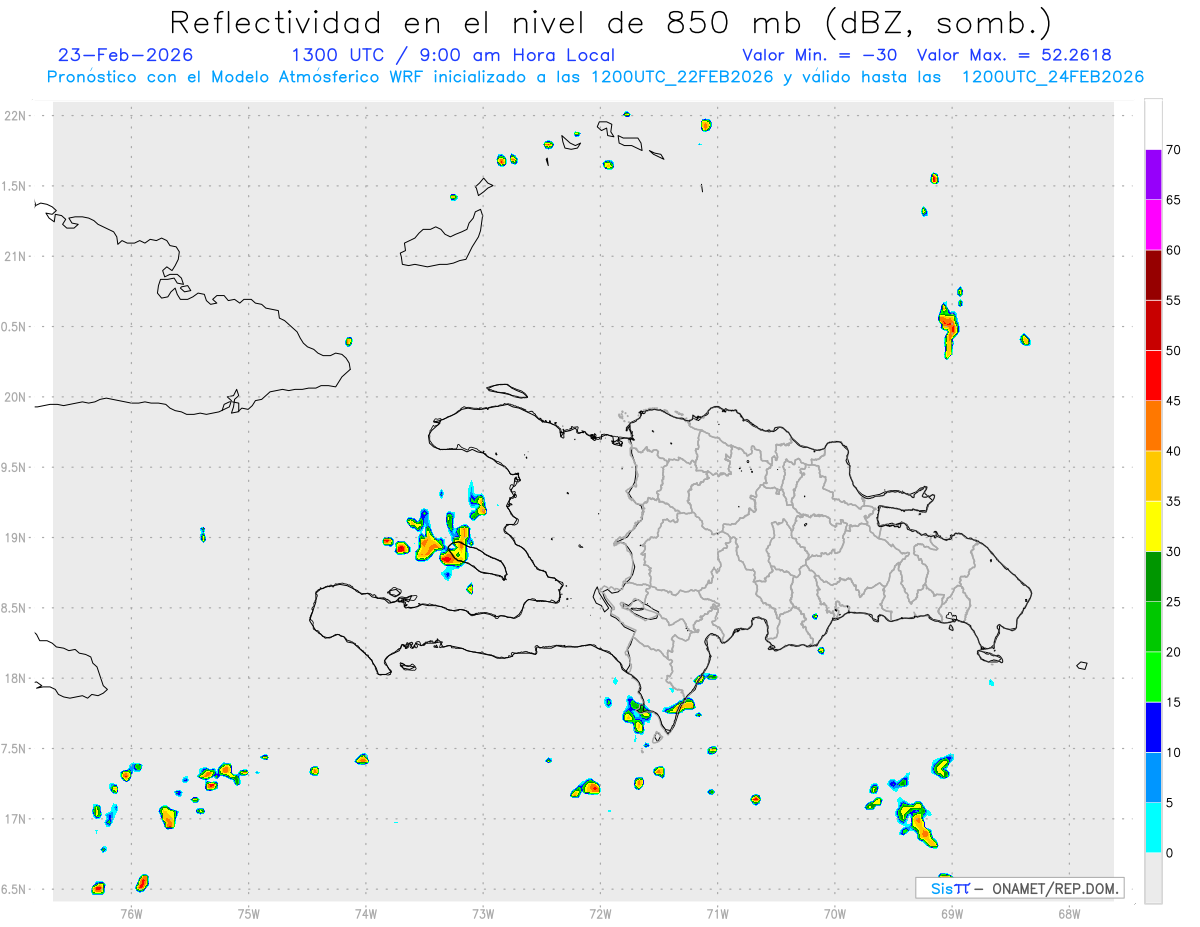Screen dimensions: 1200x927
Task: Click the colorbar label '20'
Action: (1175, 652)
